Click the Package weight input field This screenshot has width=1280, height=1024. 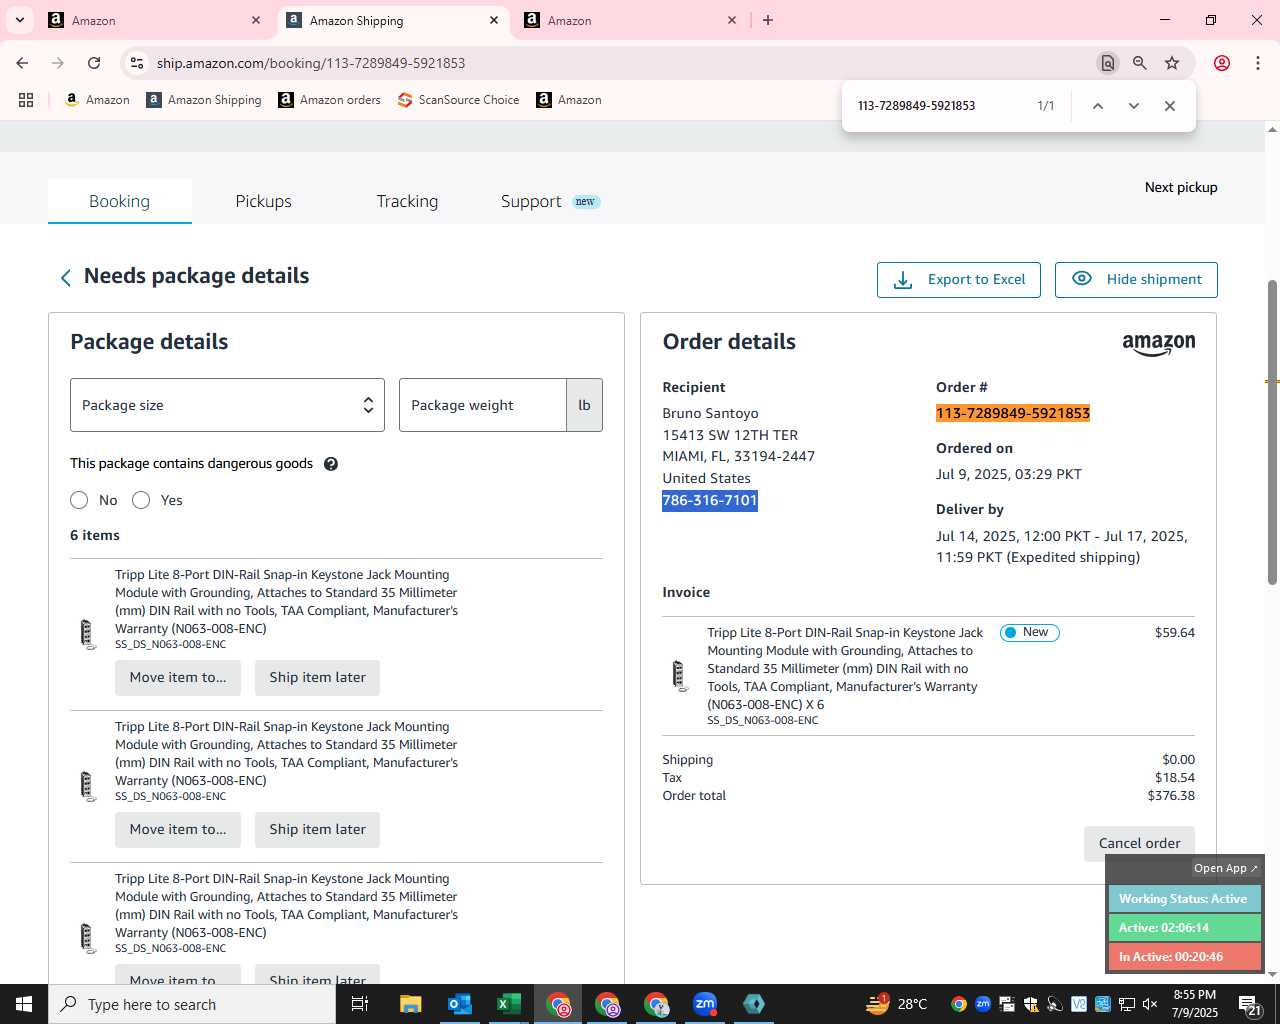483,405
